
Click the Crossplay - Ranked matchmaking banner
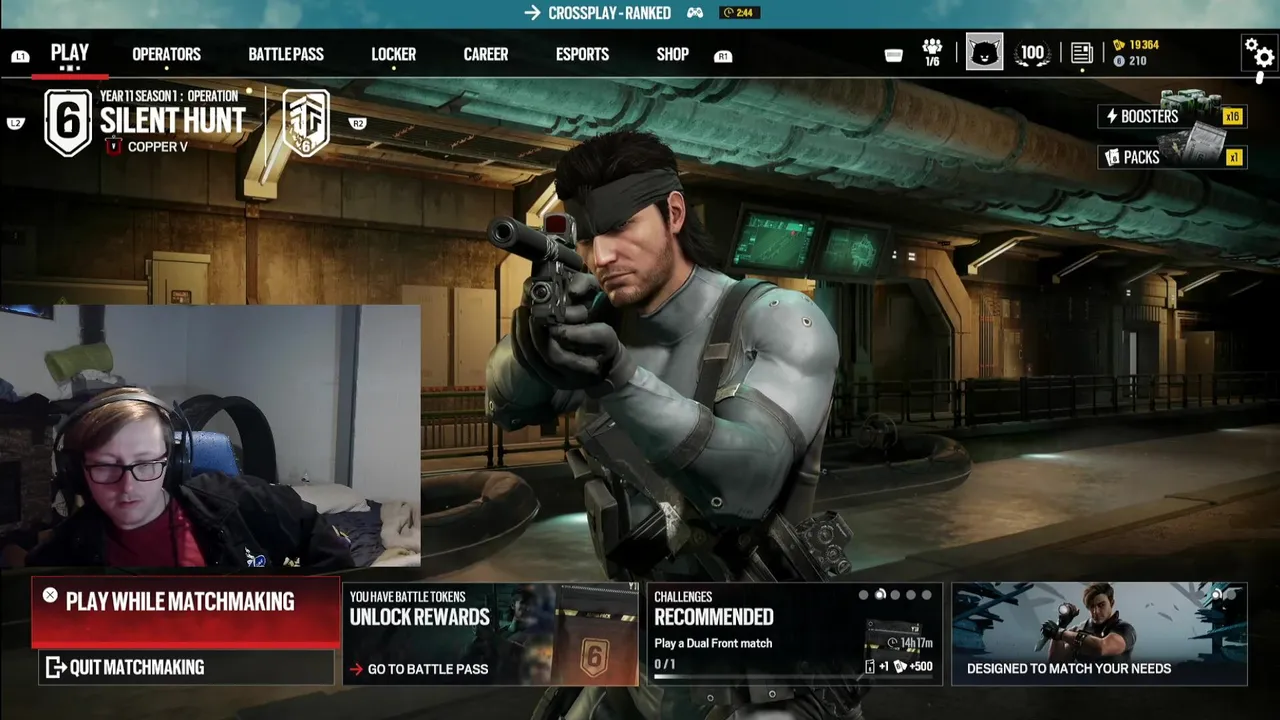pos(640,13)
